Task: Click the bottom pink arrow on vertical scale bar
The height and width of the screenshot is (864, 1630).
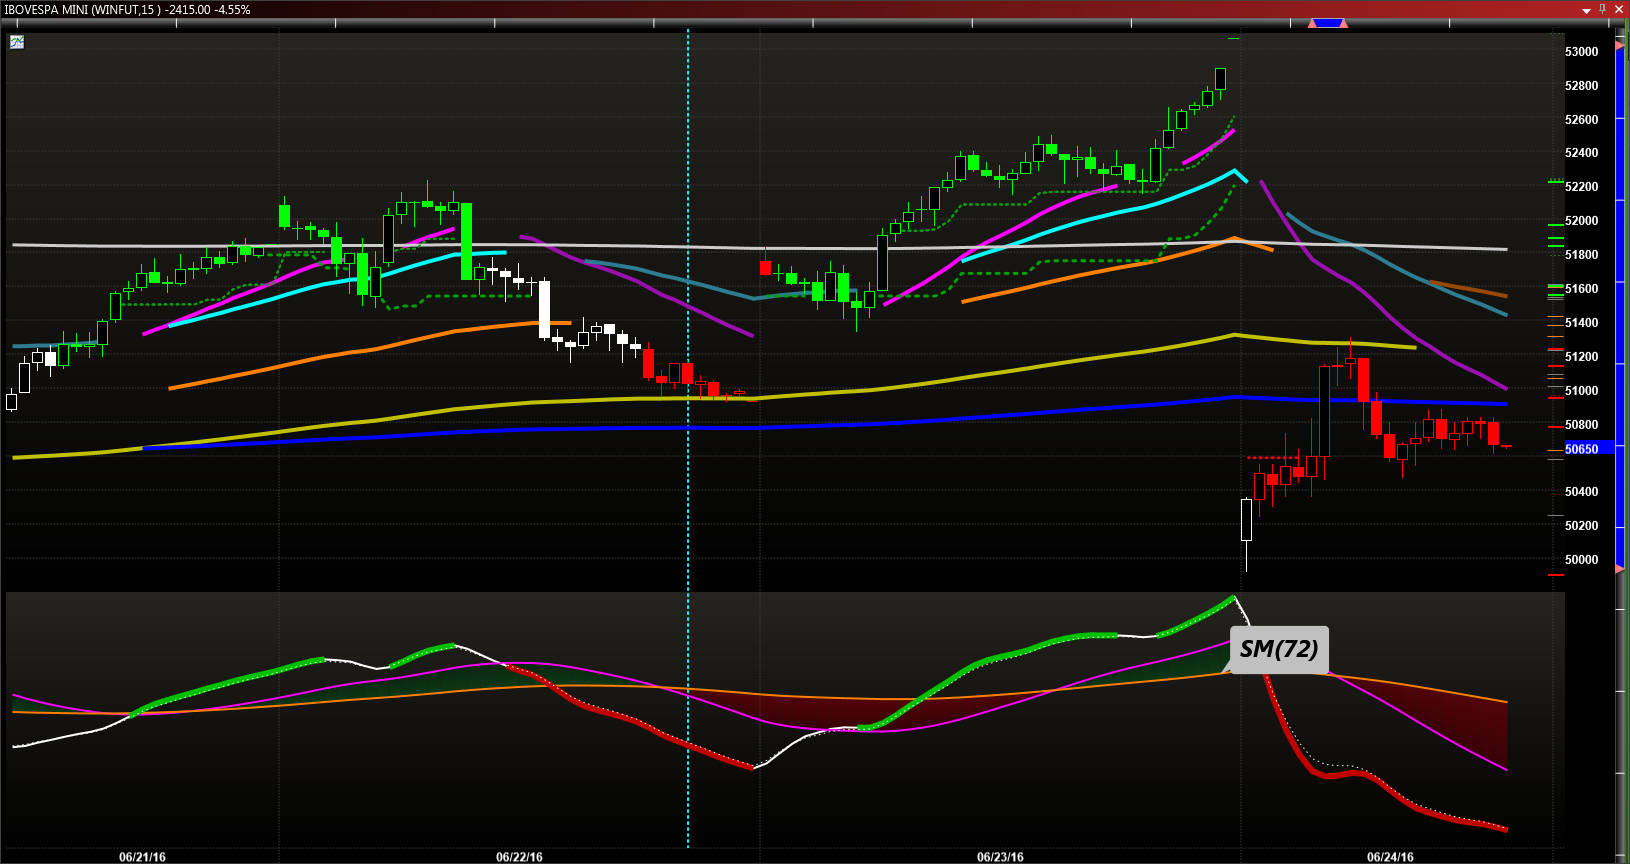Action: (1620, 568)
